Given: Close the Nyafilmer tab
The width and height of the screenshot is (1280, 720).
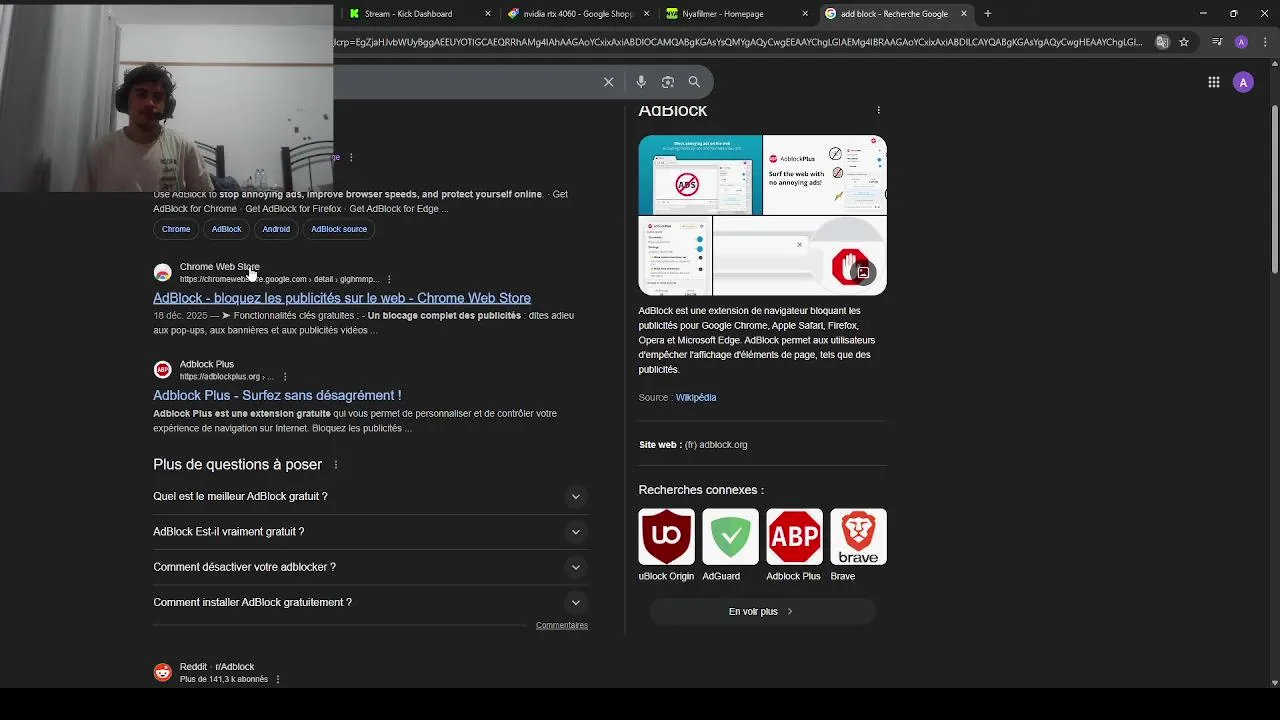Looking at the screenshot, I should (x=805, y=14).
